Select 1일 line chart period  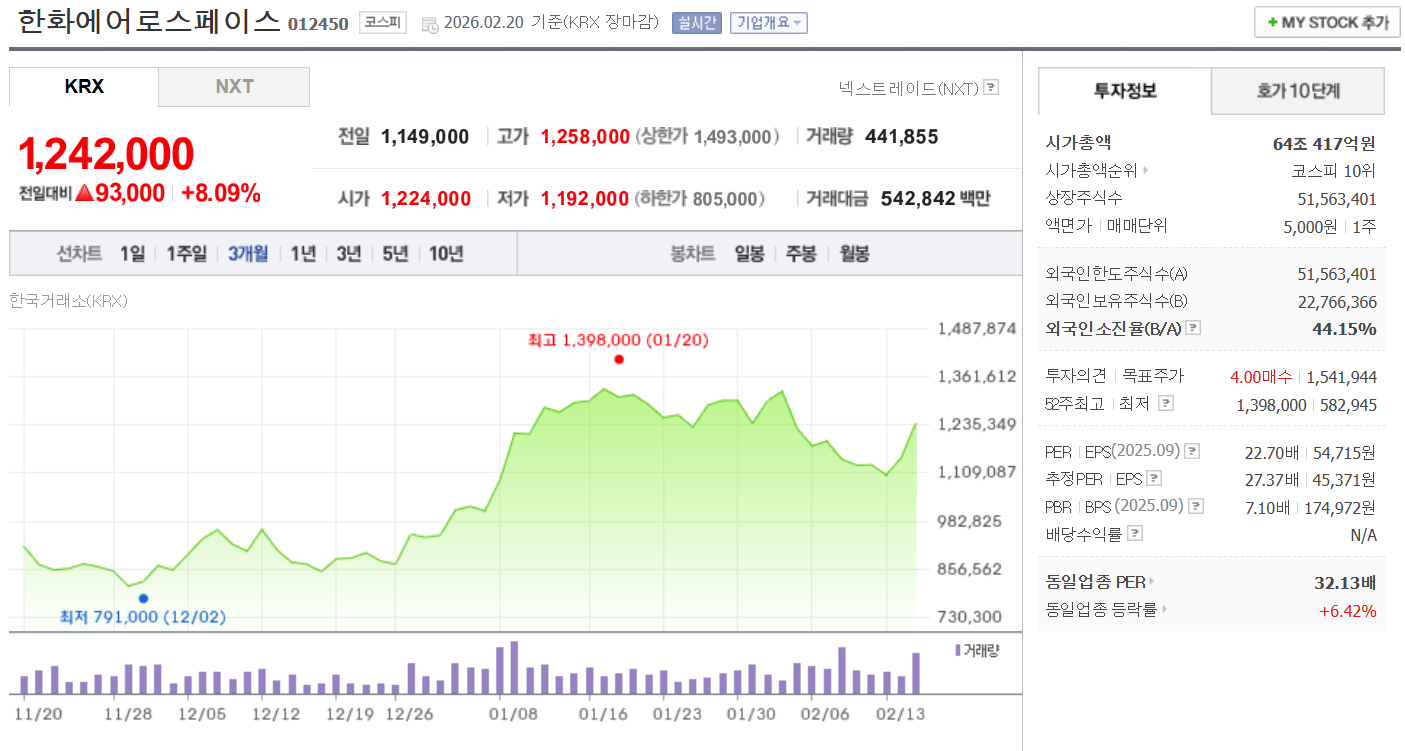(x=132, y=254)
